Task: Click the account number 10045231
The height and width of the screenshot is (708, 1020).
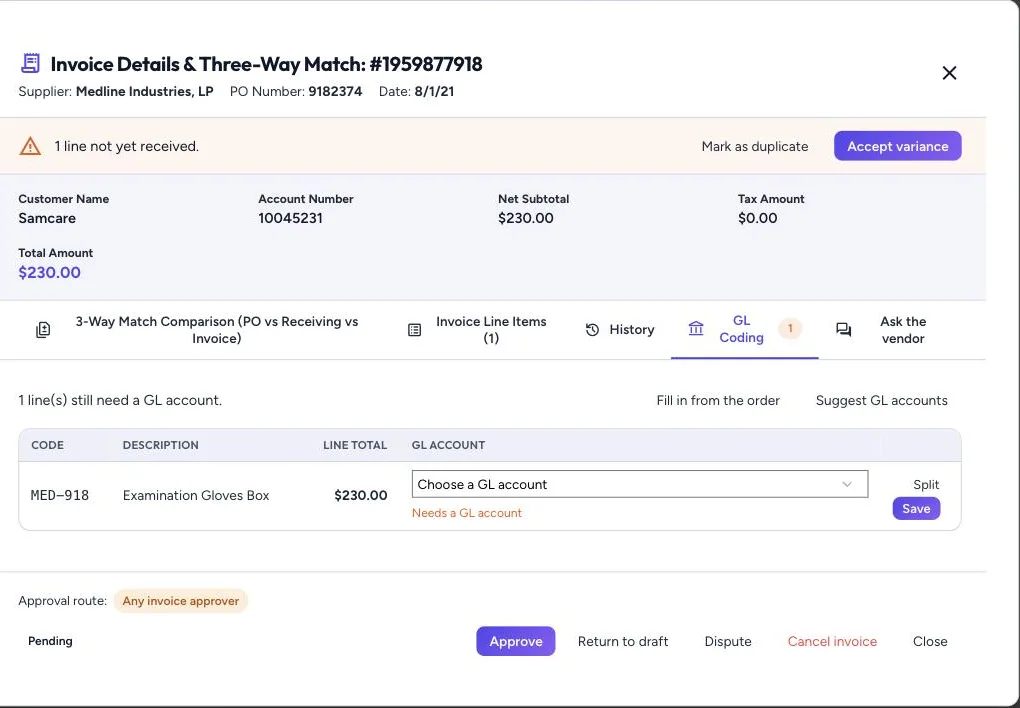Action: pyautogui.click(x=290, y=218)
